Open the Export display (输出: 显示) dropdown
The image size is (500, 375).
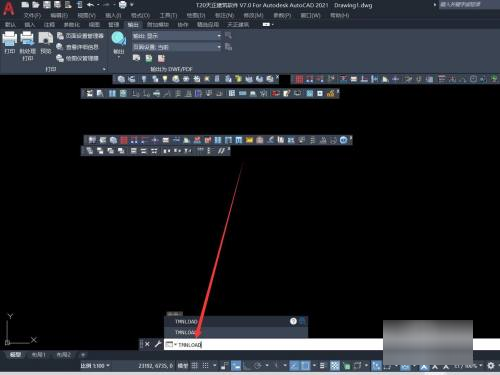click(177, 36)
